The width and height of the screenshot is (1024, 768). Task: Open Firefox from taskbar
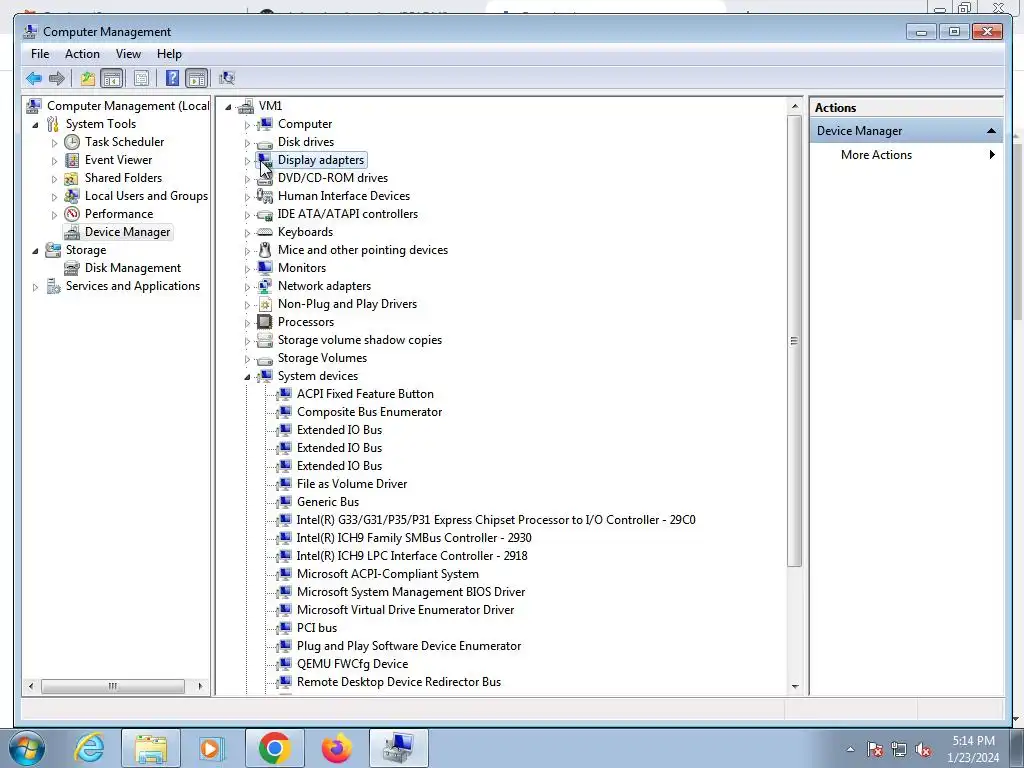coord(336,748)
